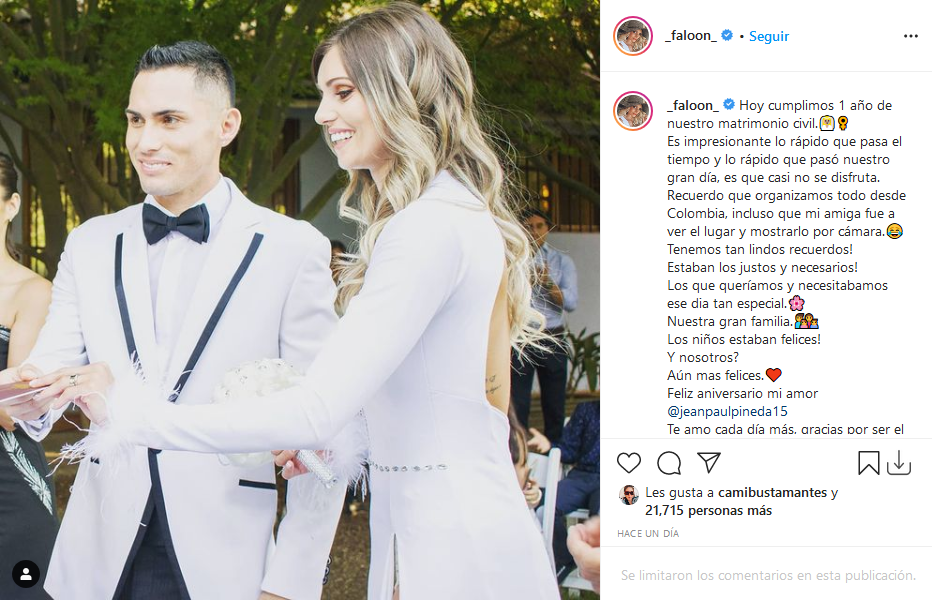Click the wedding photo

[x=300, y=300]
